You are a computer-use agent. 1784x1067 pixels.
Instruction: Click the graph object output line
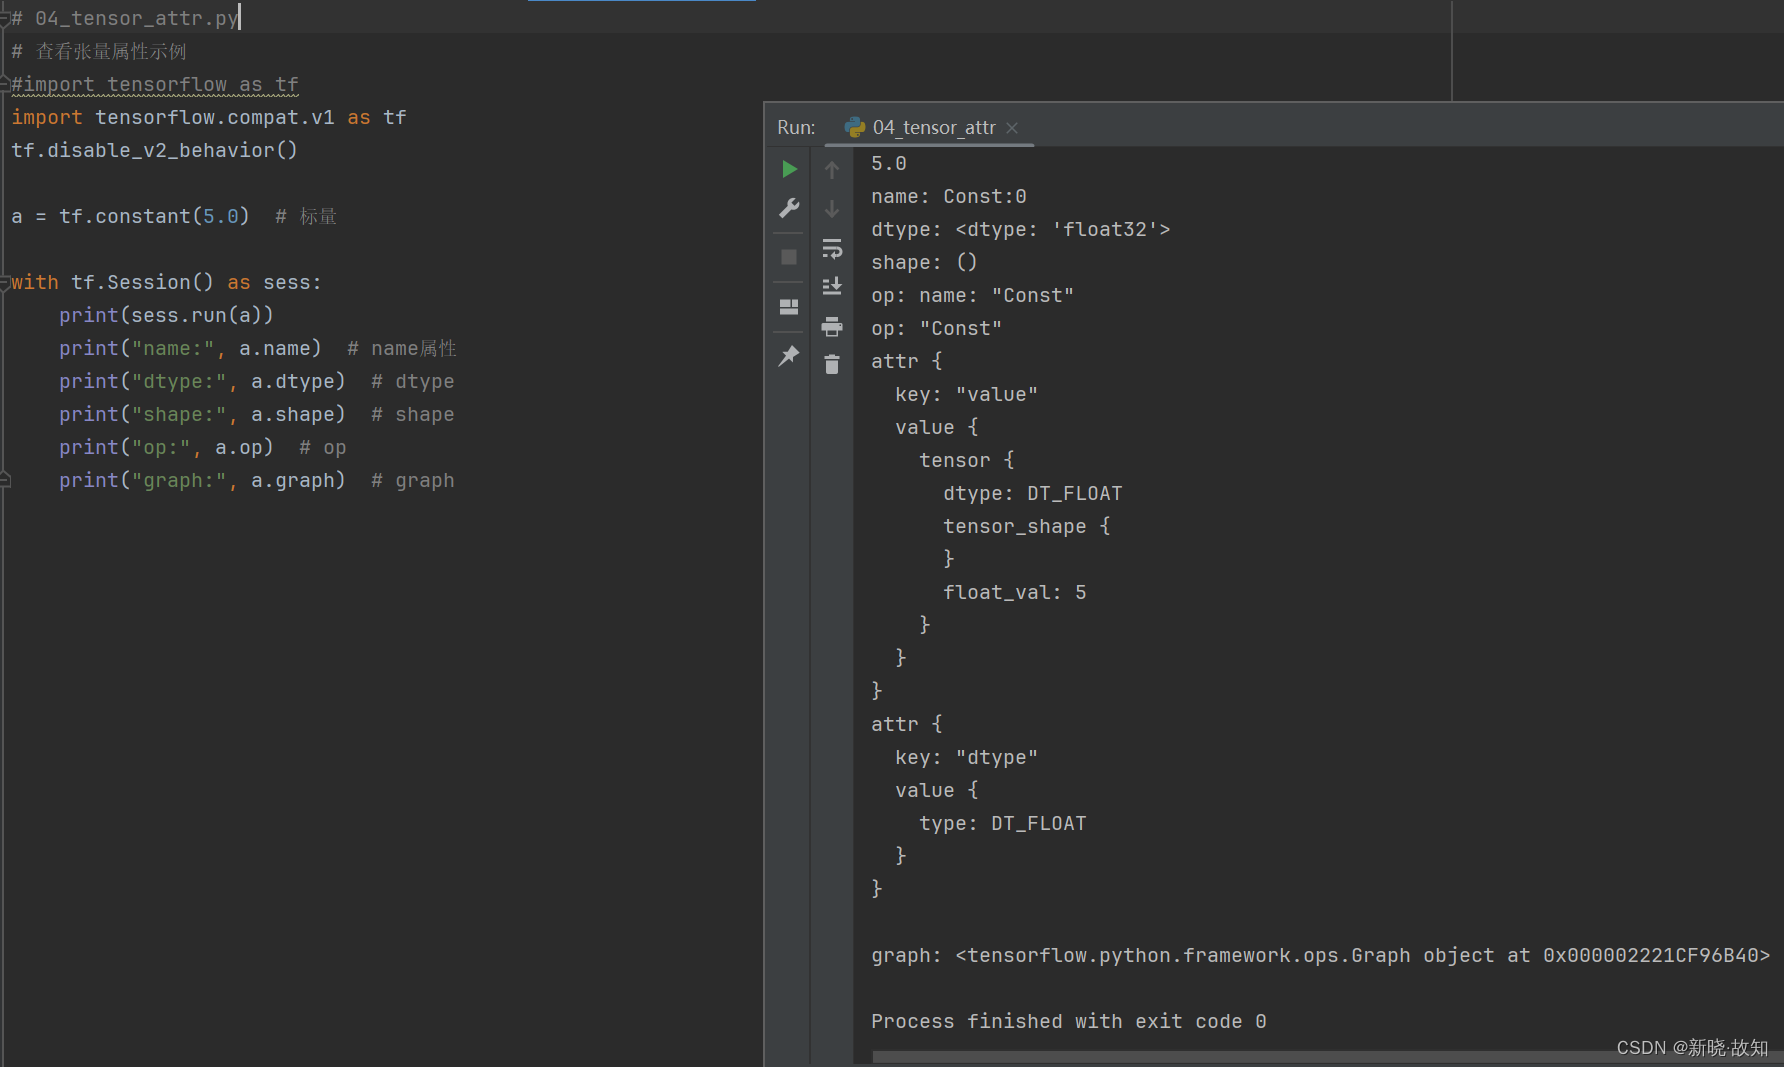[1320, 955]
